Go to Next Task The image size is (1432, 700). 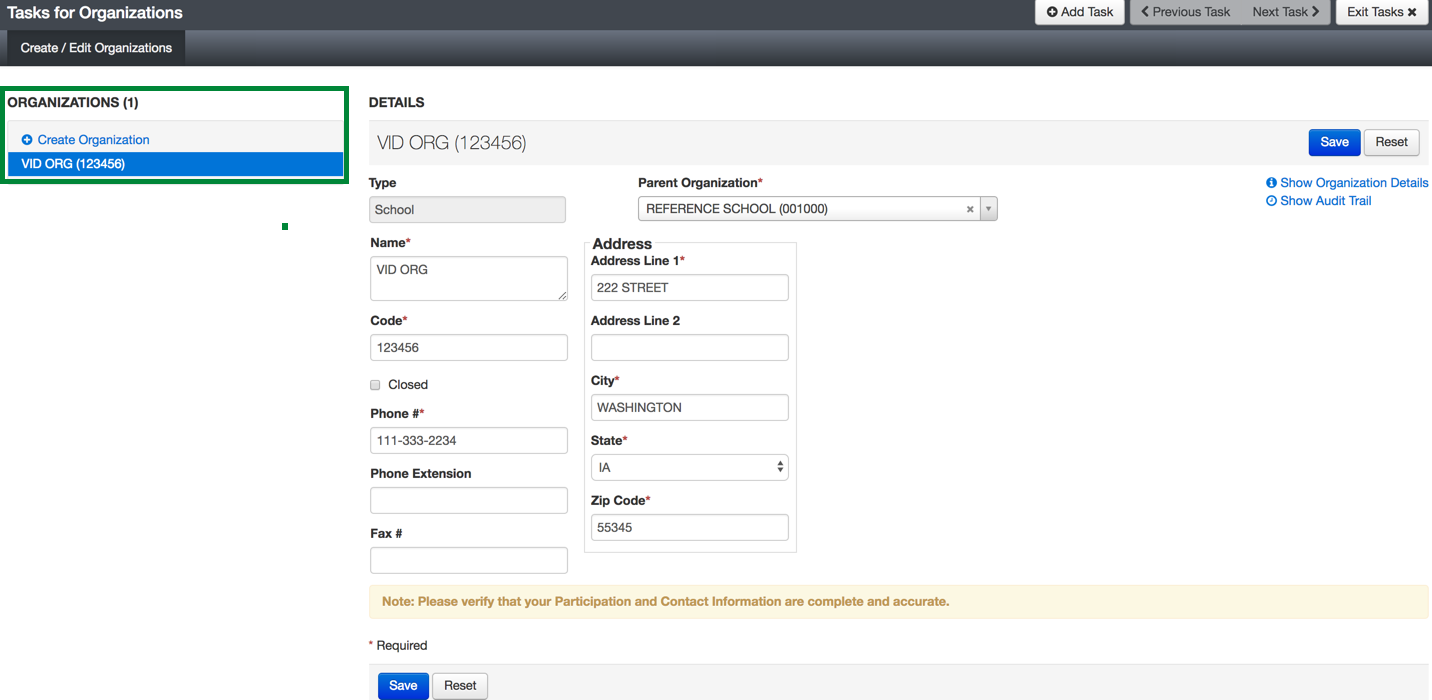pos(1286,12)
